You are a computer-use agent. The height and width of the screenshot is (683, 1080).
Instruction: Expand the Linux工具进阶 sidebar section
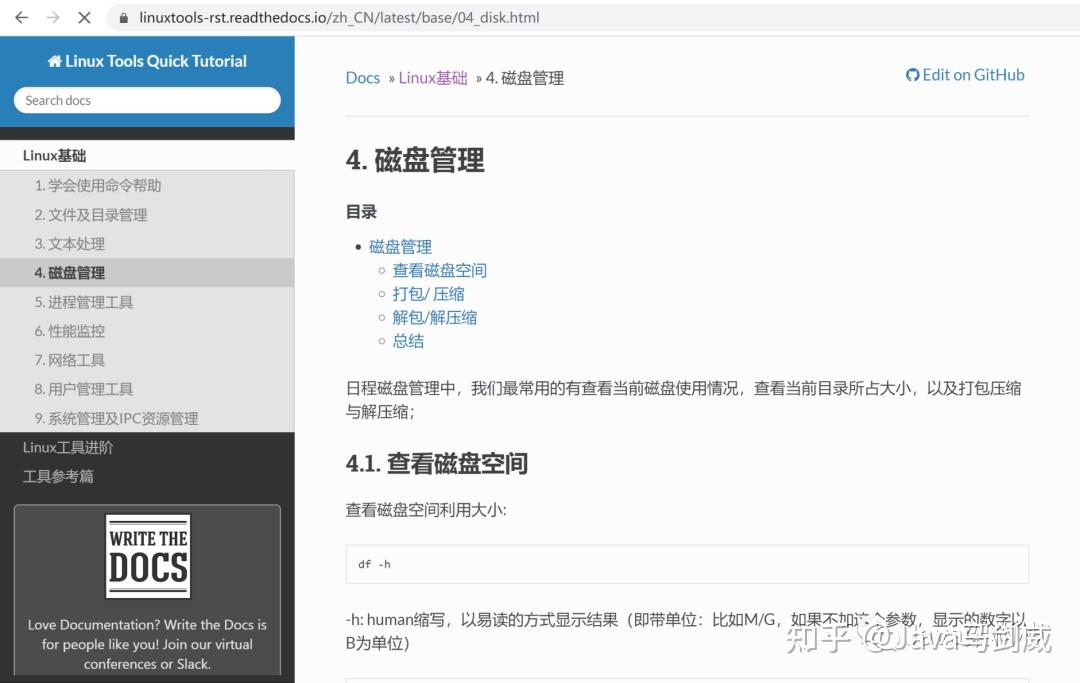coord(147,448)
